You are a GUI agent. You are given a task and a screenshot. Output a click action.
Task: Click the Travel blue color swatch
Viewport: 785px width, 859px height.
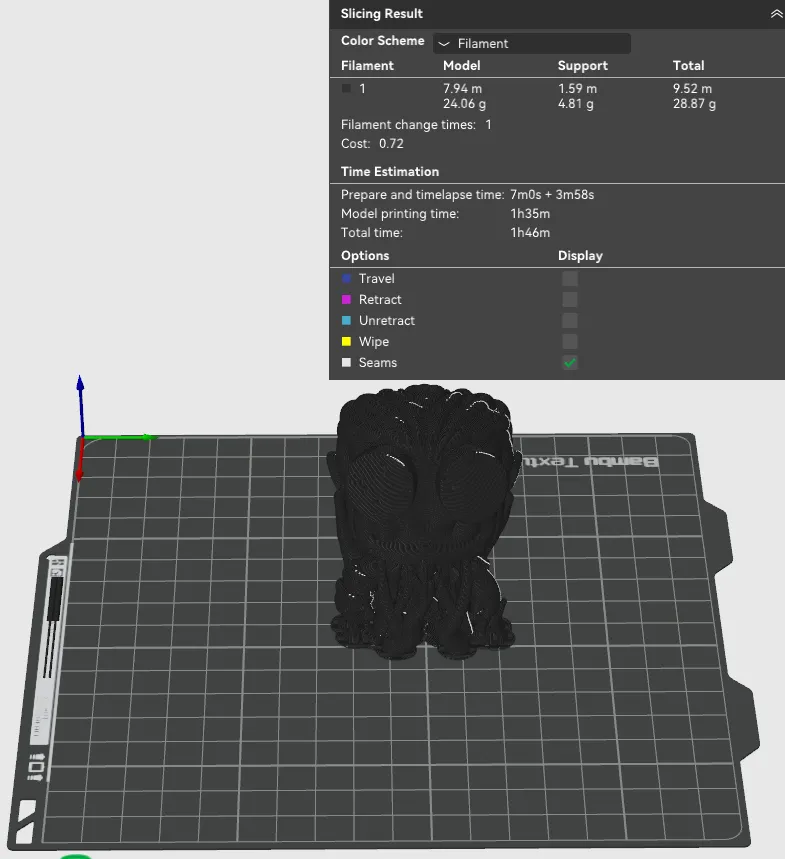pyautogui.click(x=346, y=278)
